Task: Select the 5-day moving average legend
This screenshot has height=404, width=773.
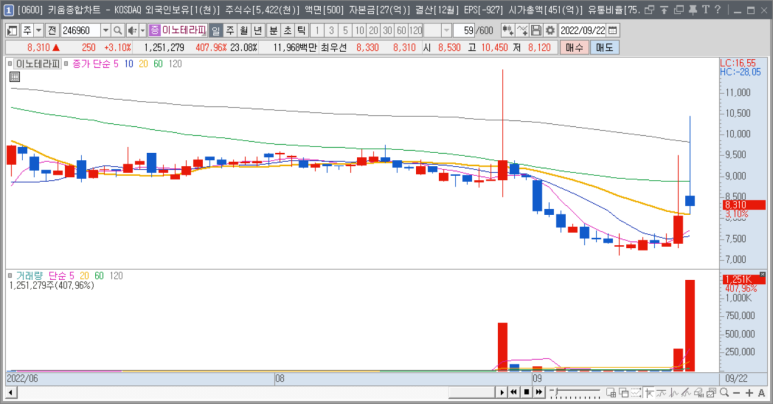Action: [116, 64]
